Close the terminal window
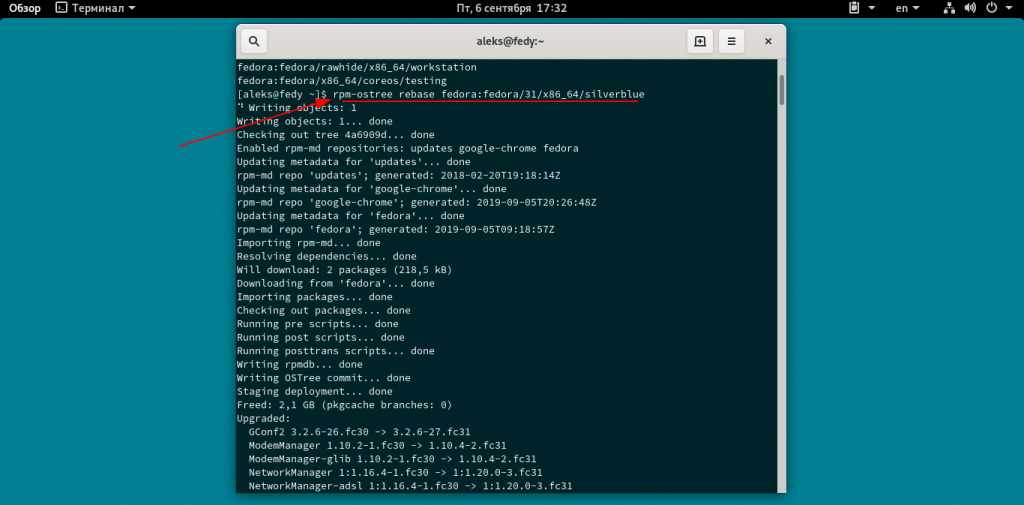This screenshot has height=505, width=1024. pos(767,41)
